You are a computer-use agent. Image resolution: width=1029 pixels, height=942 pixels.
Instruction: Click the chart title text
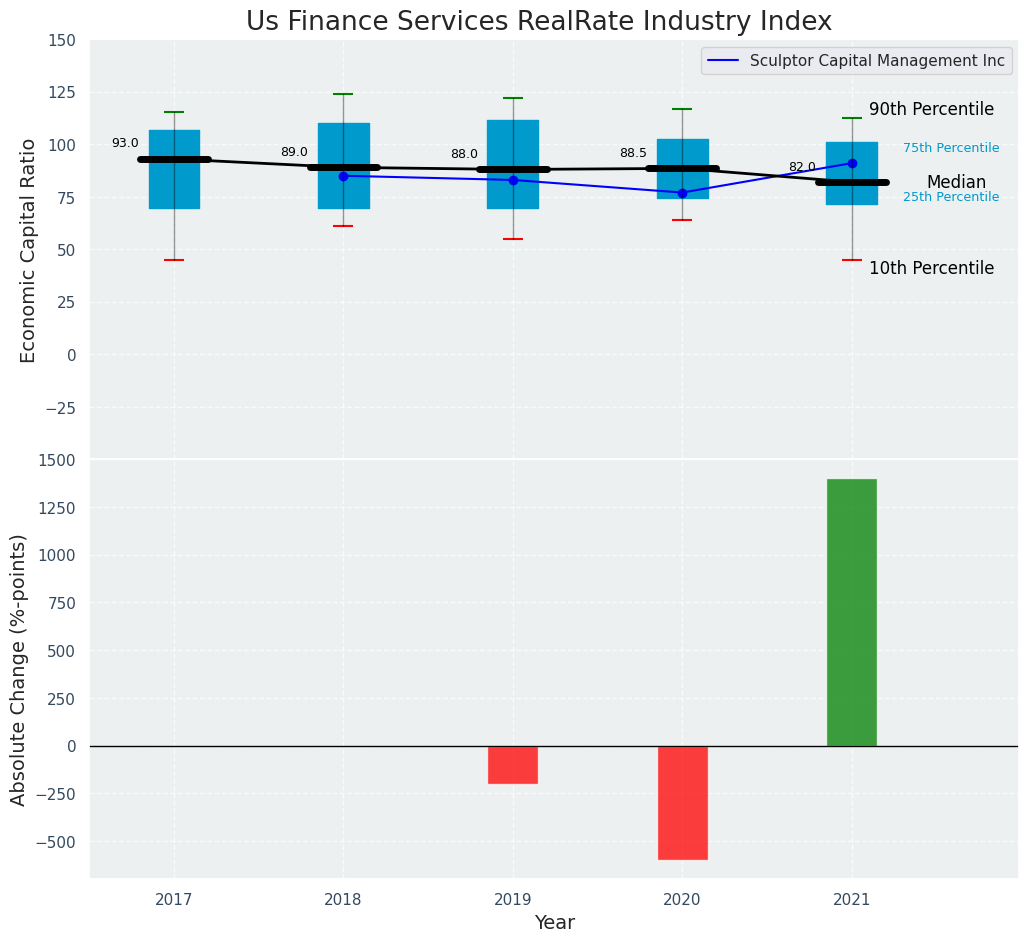(538, 22)
